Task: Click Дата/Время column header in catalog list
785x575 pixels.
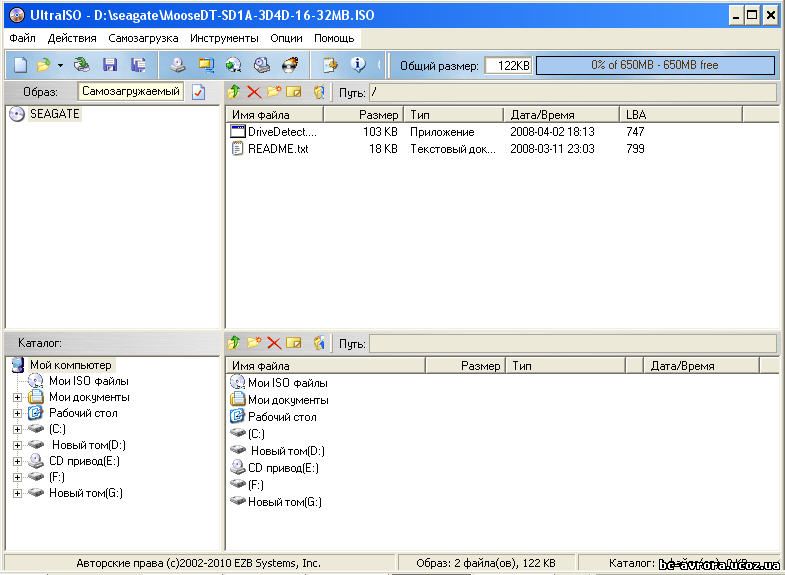Action: click(x=701, y=366)
